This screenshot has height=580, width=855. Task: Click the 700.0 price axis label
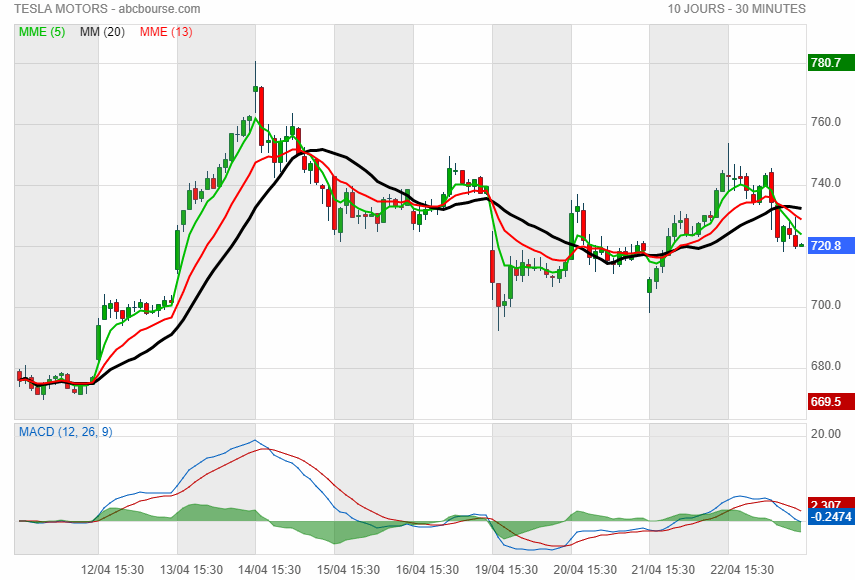point(826,305)
